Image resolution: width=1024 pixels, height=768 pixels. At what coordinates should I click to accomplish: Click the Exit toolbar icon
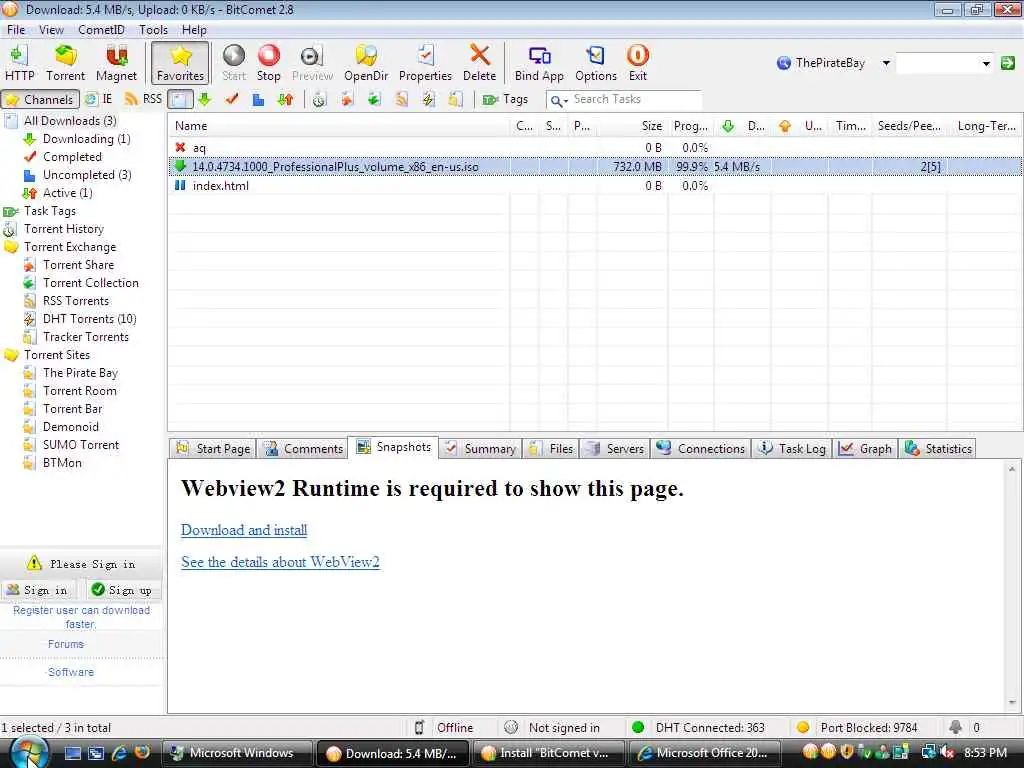pos(637,63)
